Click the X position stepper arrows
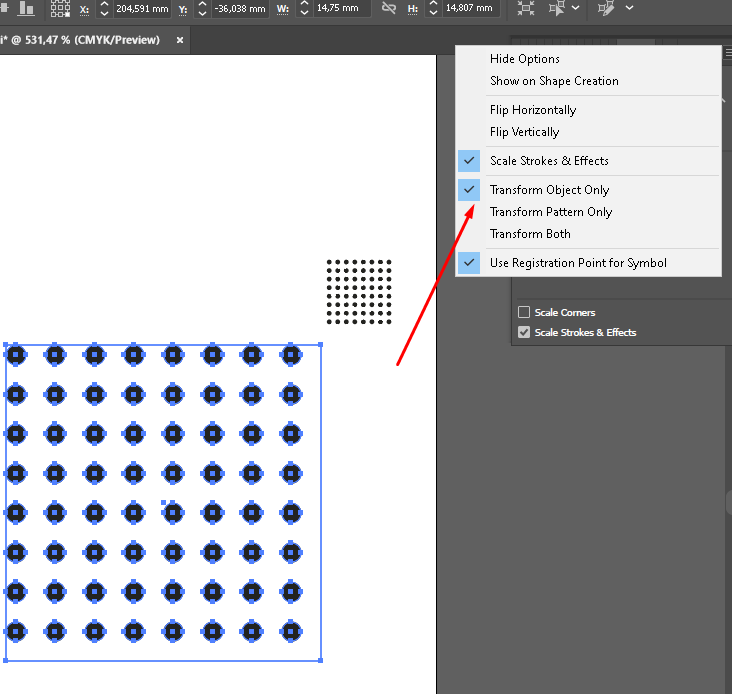The image size is (732, 694). tap(104, 8)
